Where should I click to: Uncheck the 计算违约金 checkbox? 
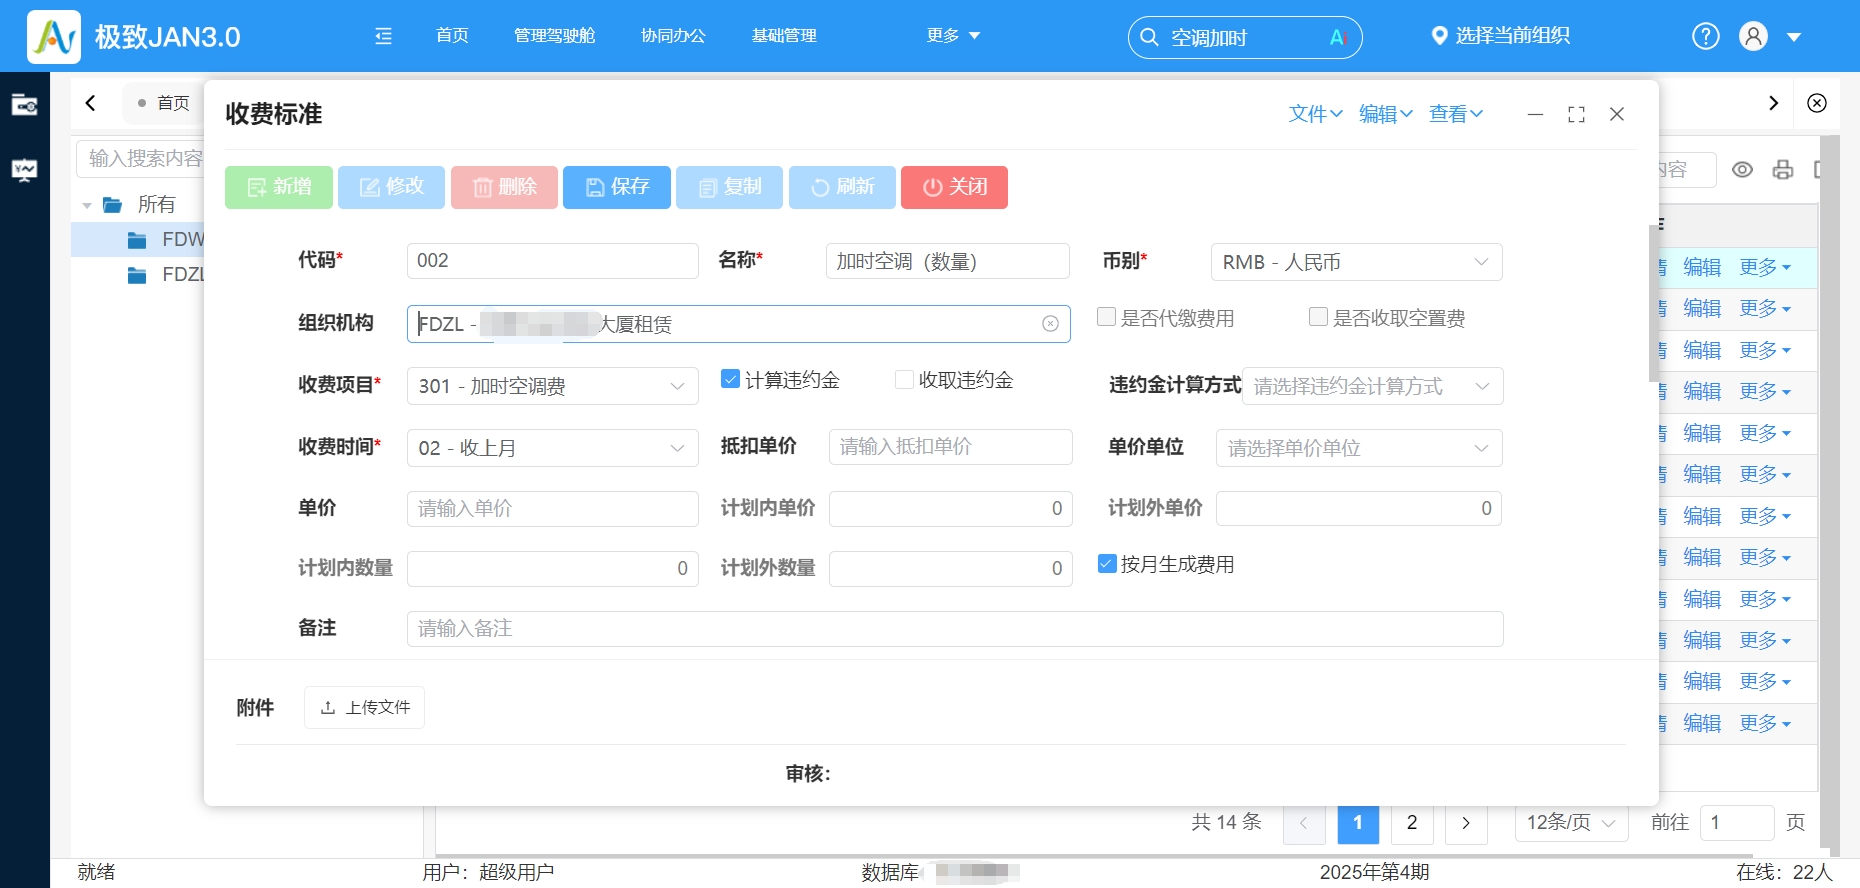click(x=730, y=379)
